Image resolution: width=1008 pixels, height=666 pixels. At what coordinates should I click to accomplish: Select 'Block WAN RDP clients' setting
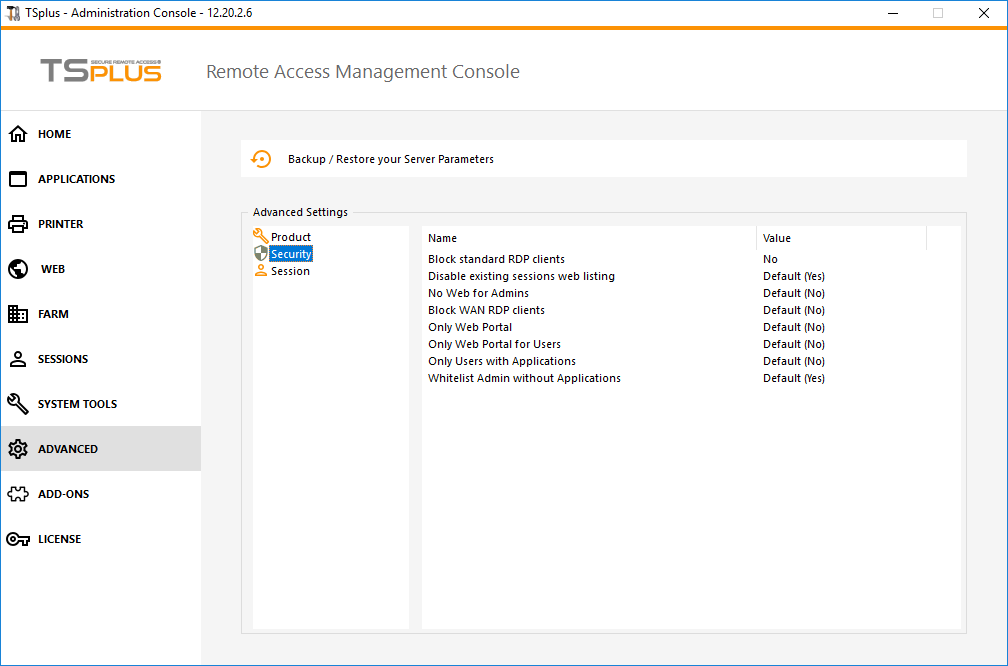click(486, 310)
